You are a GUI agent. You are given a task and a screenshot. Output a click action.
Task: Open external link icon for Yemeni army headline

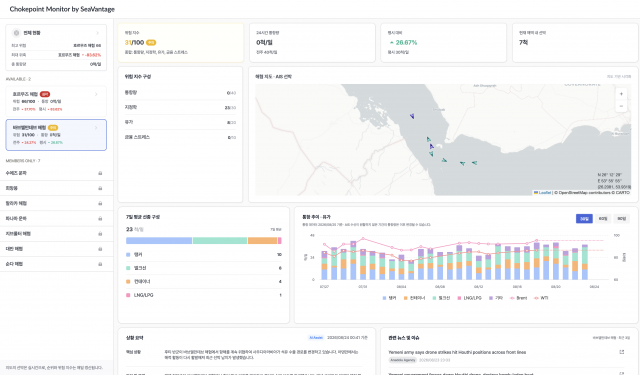[622, 352]
